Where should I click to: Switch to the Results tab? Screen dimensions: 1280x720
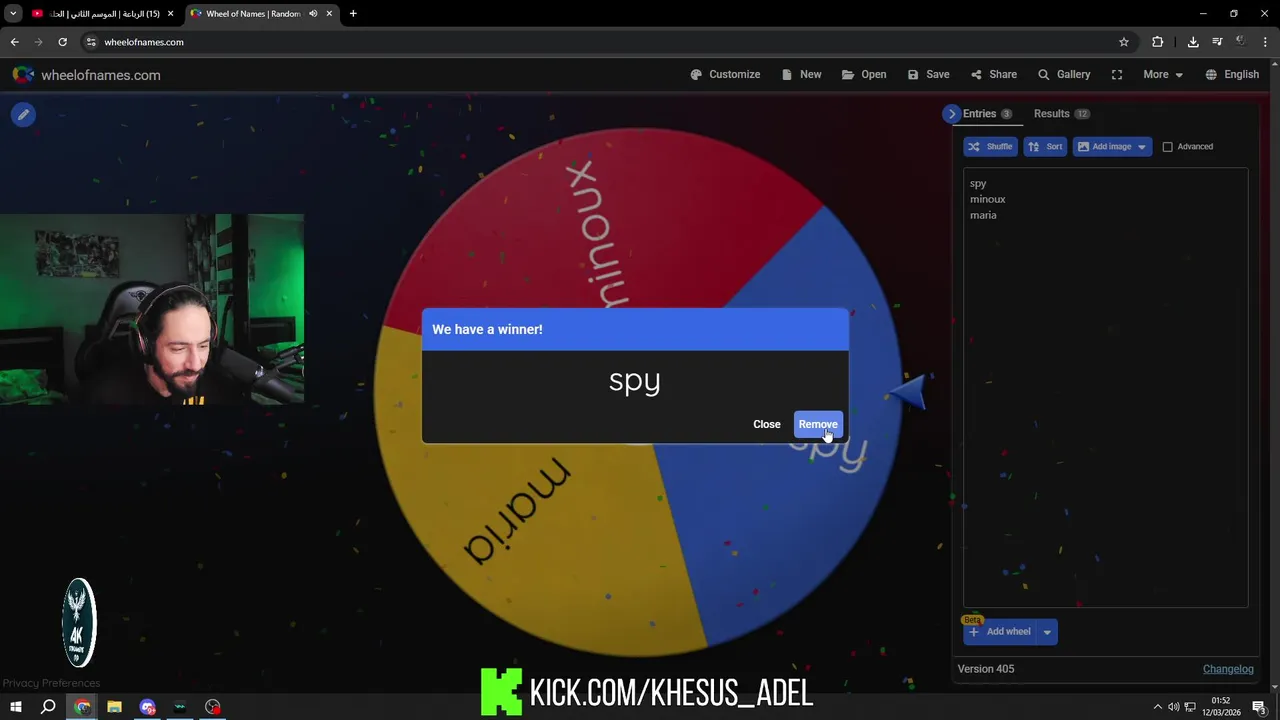[x=1061, y=114]
